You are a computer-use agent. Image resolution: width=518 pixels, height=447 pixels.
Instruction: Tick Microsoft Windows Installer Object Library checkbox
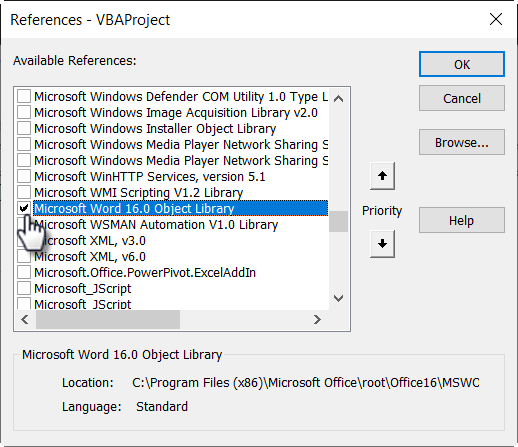click(24, 129)
